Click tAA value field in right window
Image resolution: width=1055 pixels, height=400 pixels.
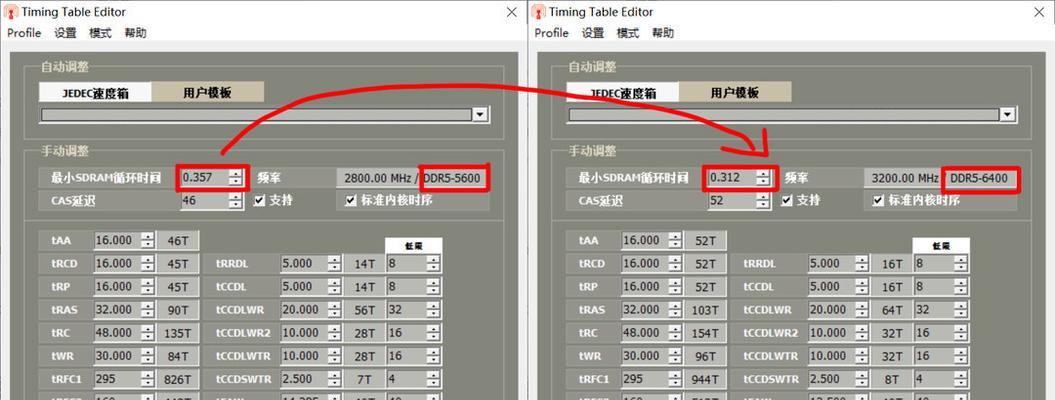pos(645,240)
